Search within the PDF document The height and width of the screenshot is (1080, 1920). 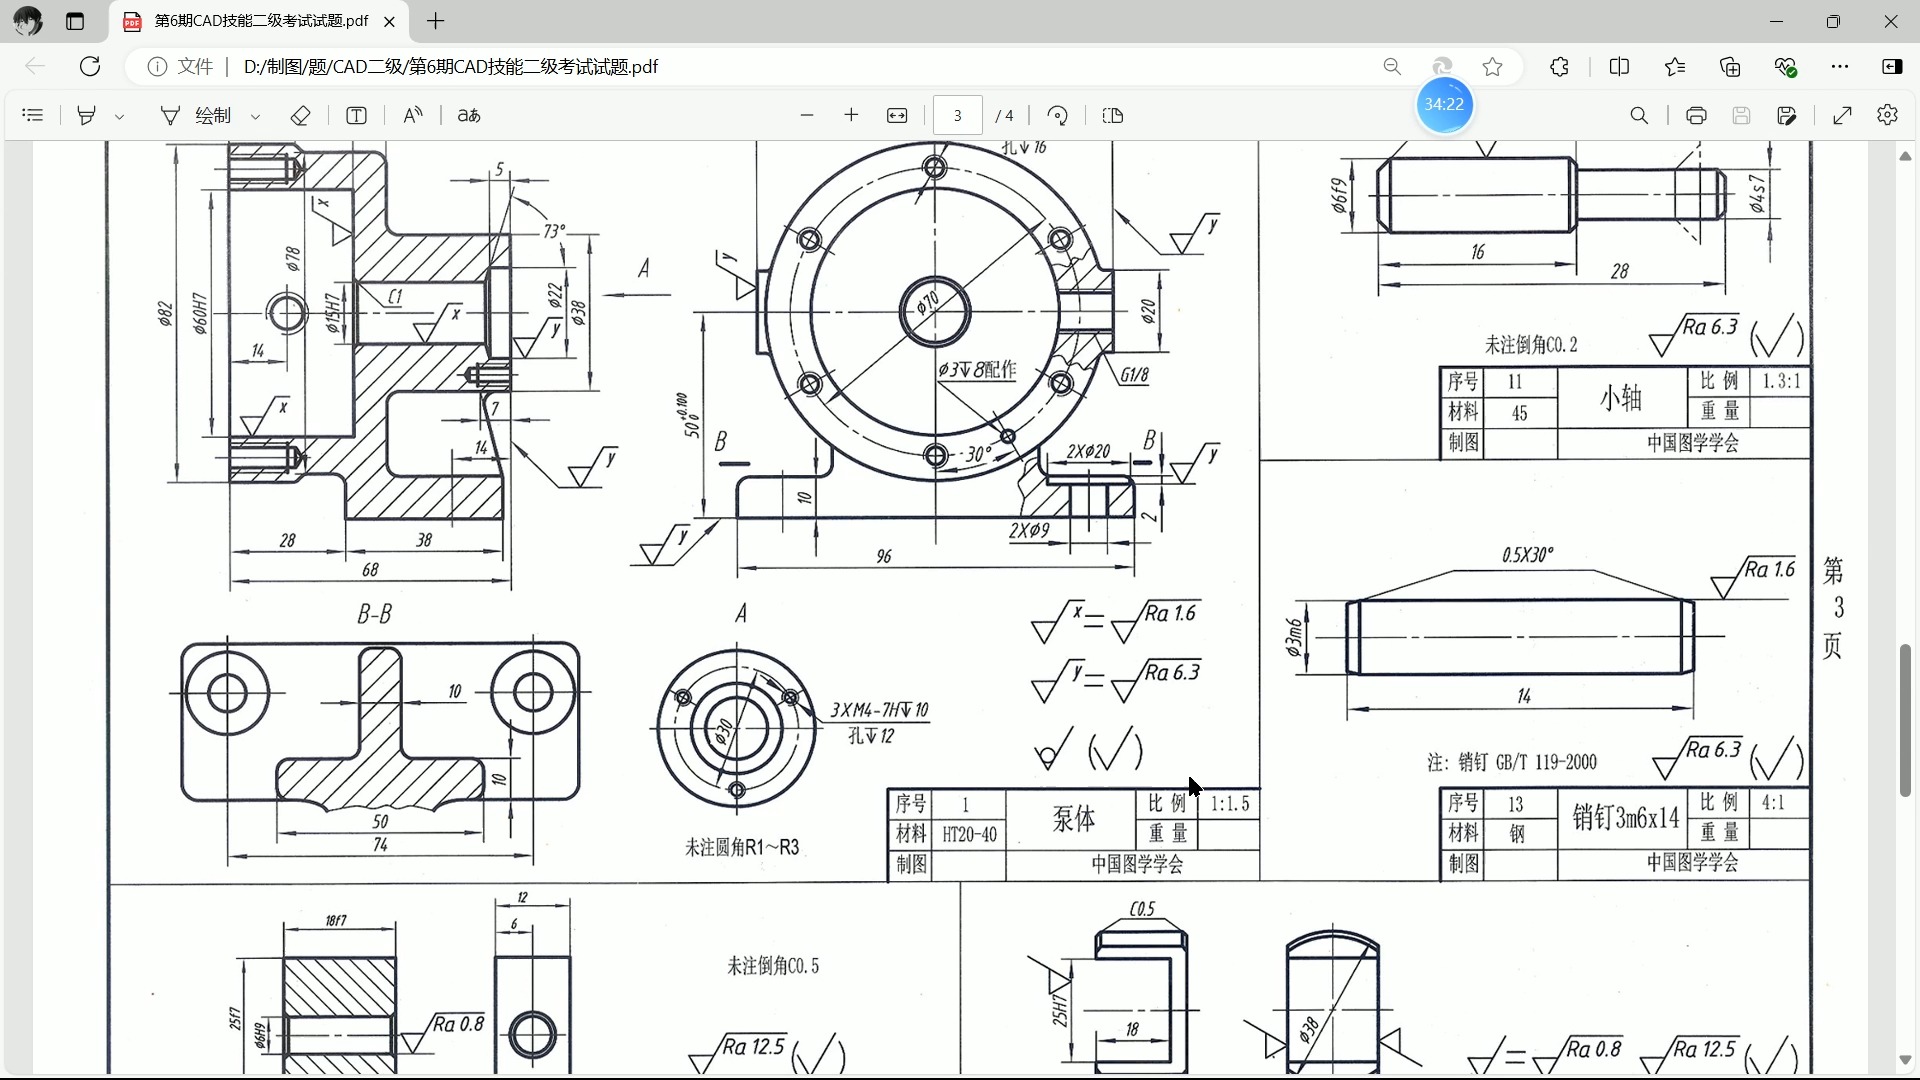click(1639, 115)
